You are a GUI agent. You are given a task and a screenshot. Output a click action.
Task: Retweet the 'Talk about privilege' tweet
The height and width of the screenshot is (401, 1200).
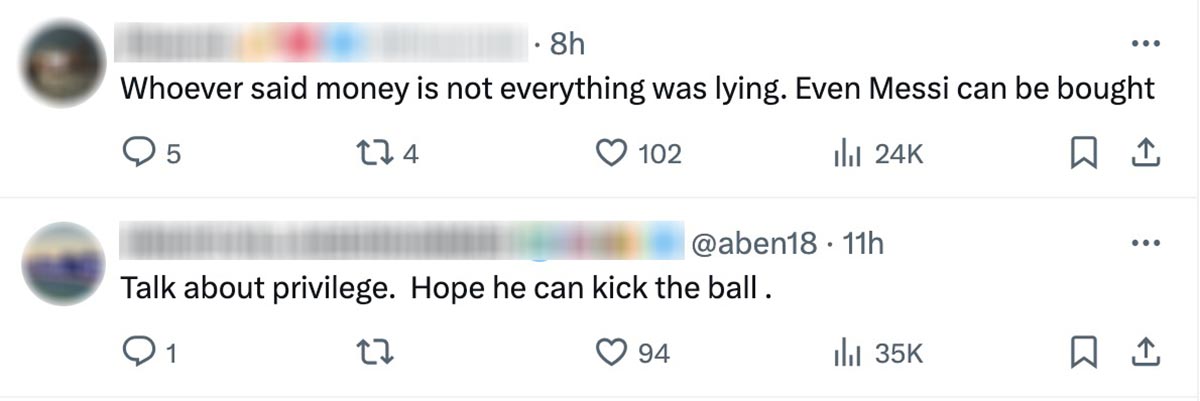[x=374, y=353]
